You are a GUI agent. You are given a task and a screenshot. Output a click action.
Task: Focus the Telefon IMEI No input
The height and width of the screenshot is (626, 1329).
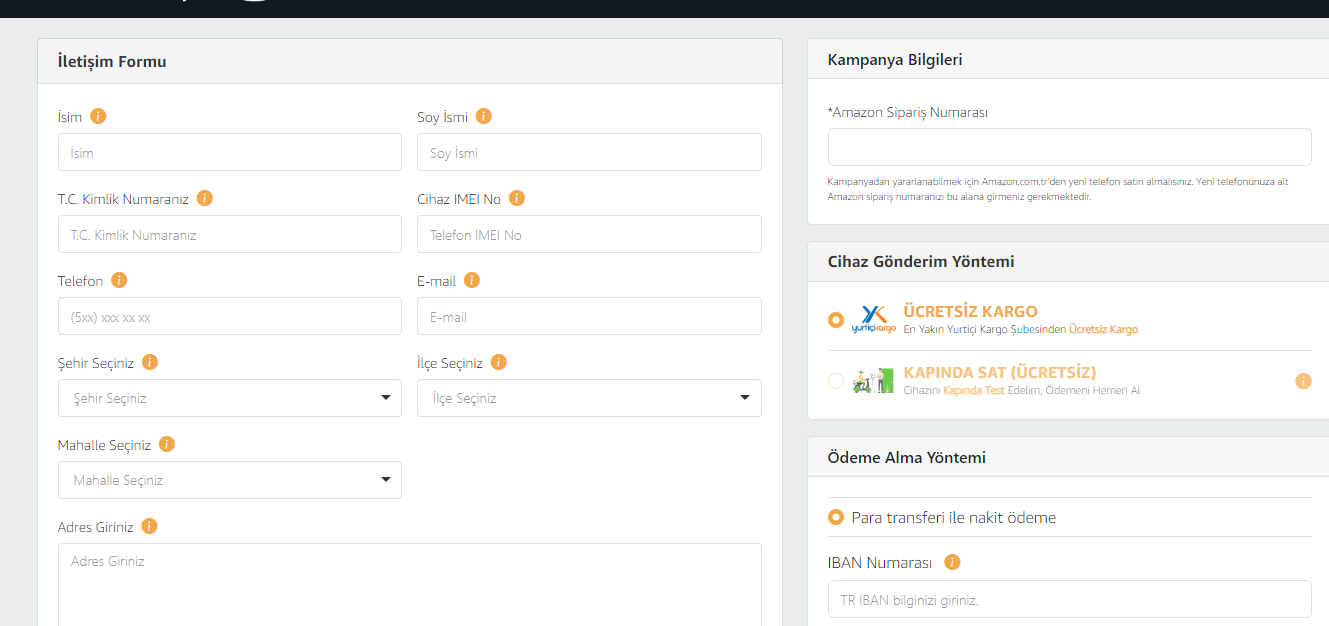(x=589, y=235)
